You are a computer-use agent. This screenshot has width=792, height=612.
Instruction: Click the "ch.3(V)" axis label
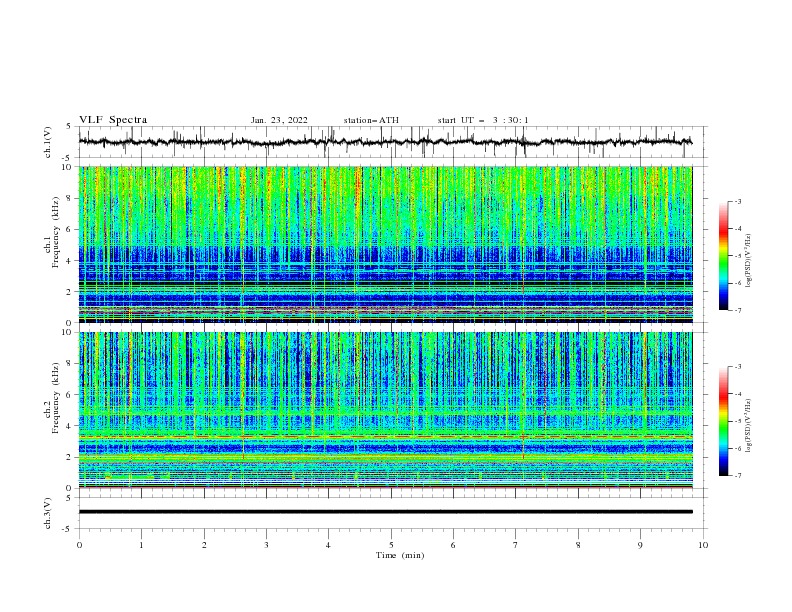click(48, 513)
